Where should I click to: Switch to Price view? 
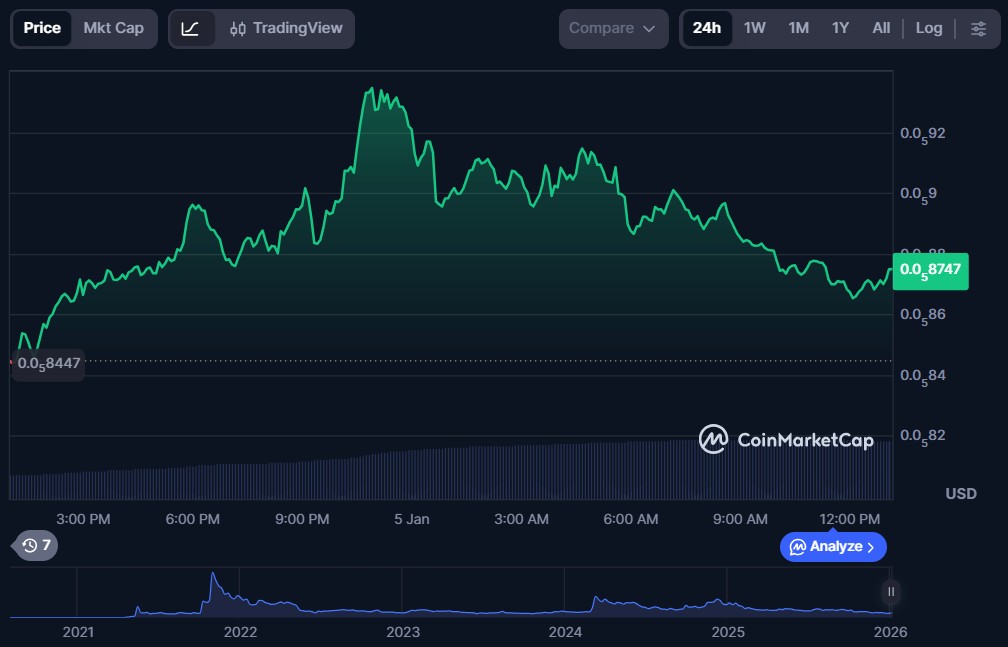point(42,29)
